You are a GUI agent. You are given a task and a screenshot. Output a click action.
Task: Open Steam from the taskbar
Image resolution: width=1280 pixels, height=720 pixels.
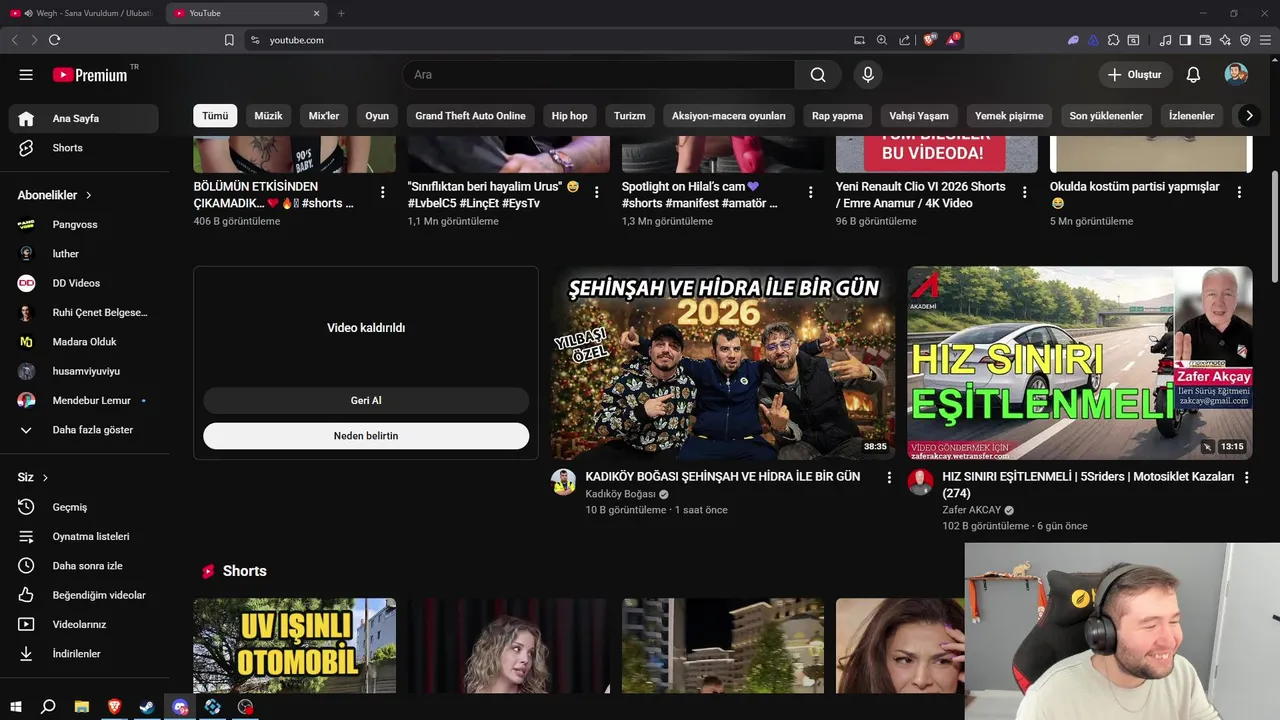click(147, 707)
